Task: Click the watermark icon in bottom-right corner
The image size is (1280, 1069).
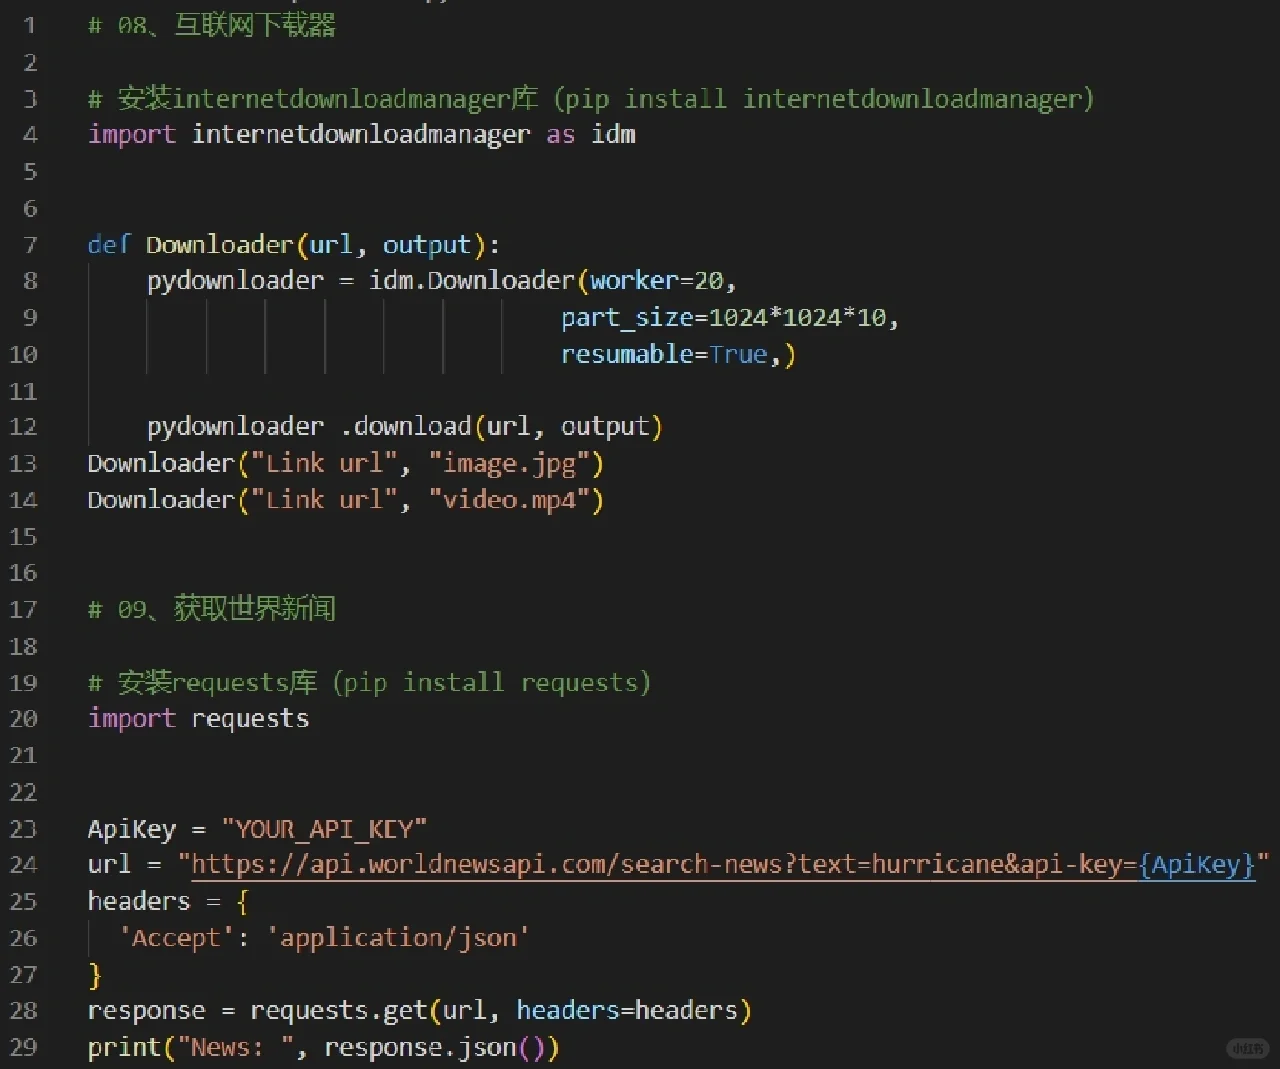Action: tap(1247, 1049)
